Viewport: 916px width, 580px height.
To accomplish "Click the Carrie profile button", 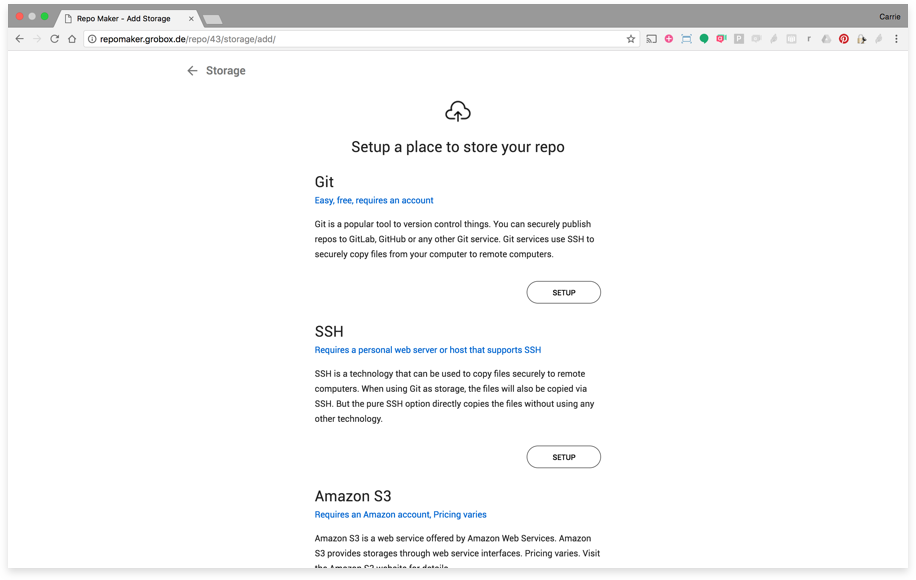I will pyautogui.click(x=889, y=17).
